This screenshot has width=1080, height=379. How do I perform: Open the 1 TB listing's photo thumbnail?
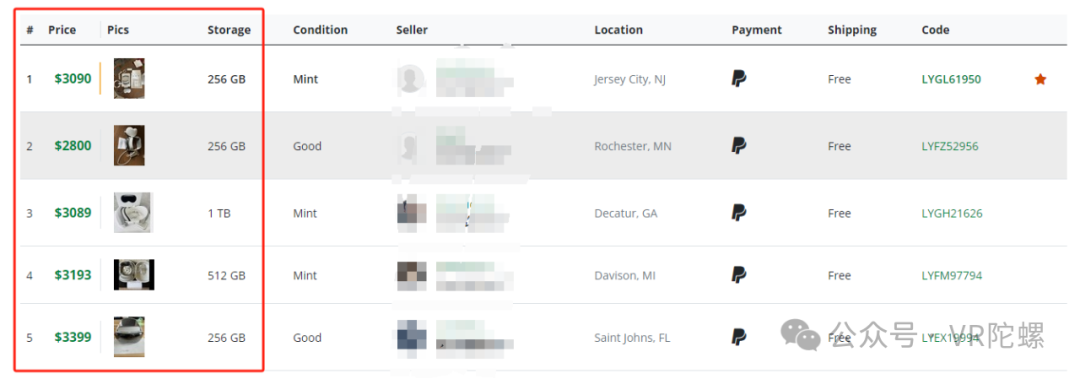[134, 212]
